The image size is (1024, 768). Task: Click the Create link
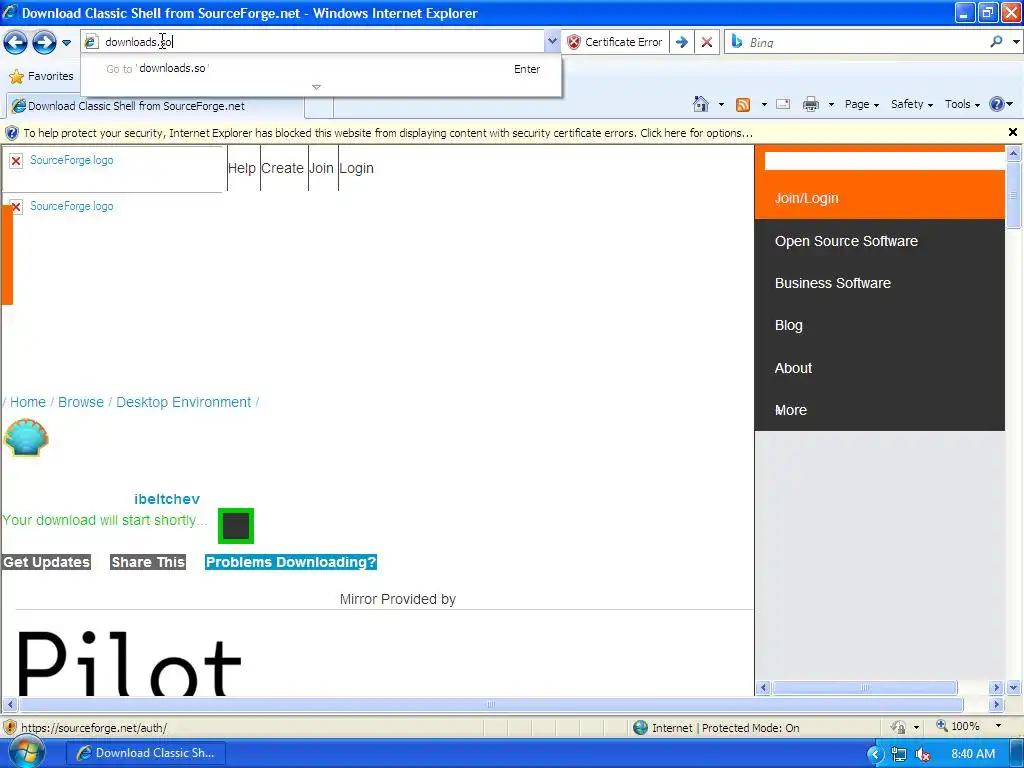point(282,168)
